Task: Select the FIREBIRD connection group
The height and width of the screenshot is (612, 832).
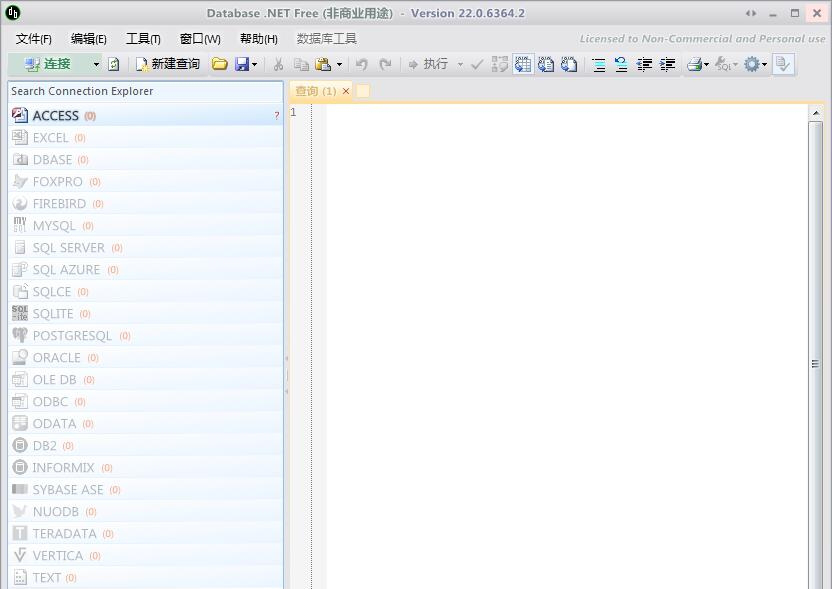Action: click(x=145, y=203)
